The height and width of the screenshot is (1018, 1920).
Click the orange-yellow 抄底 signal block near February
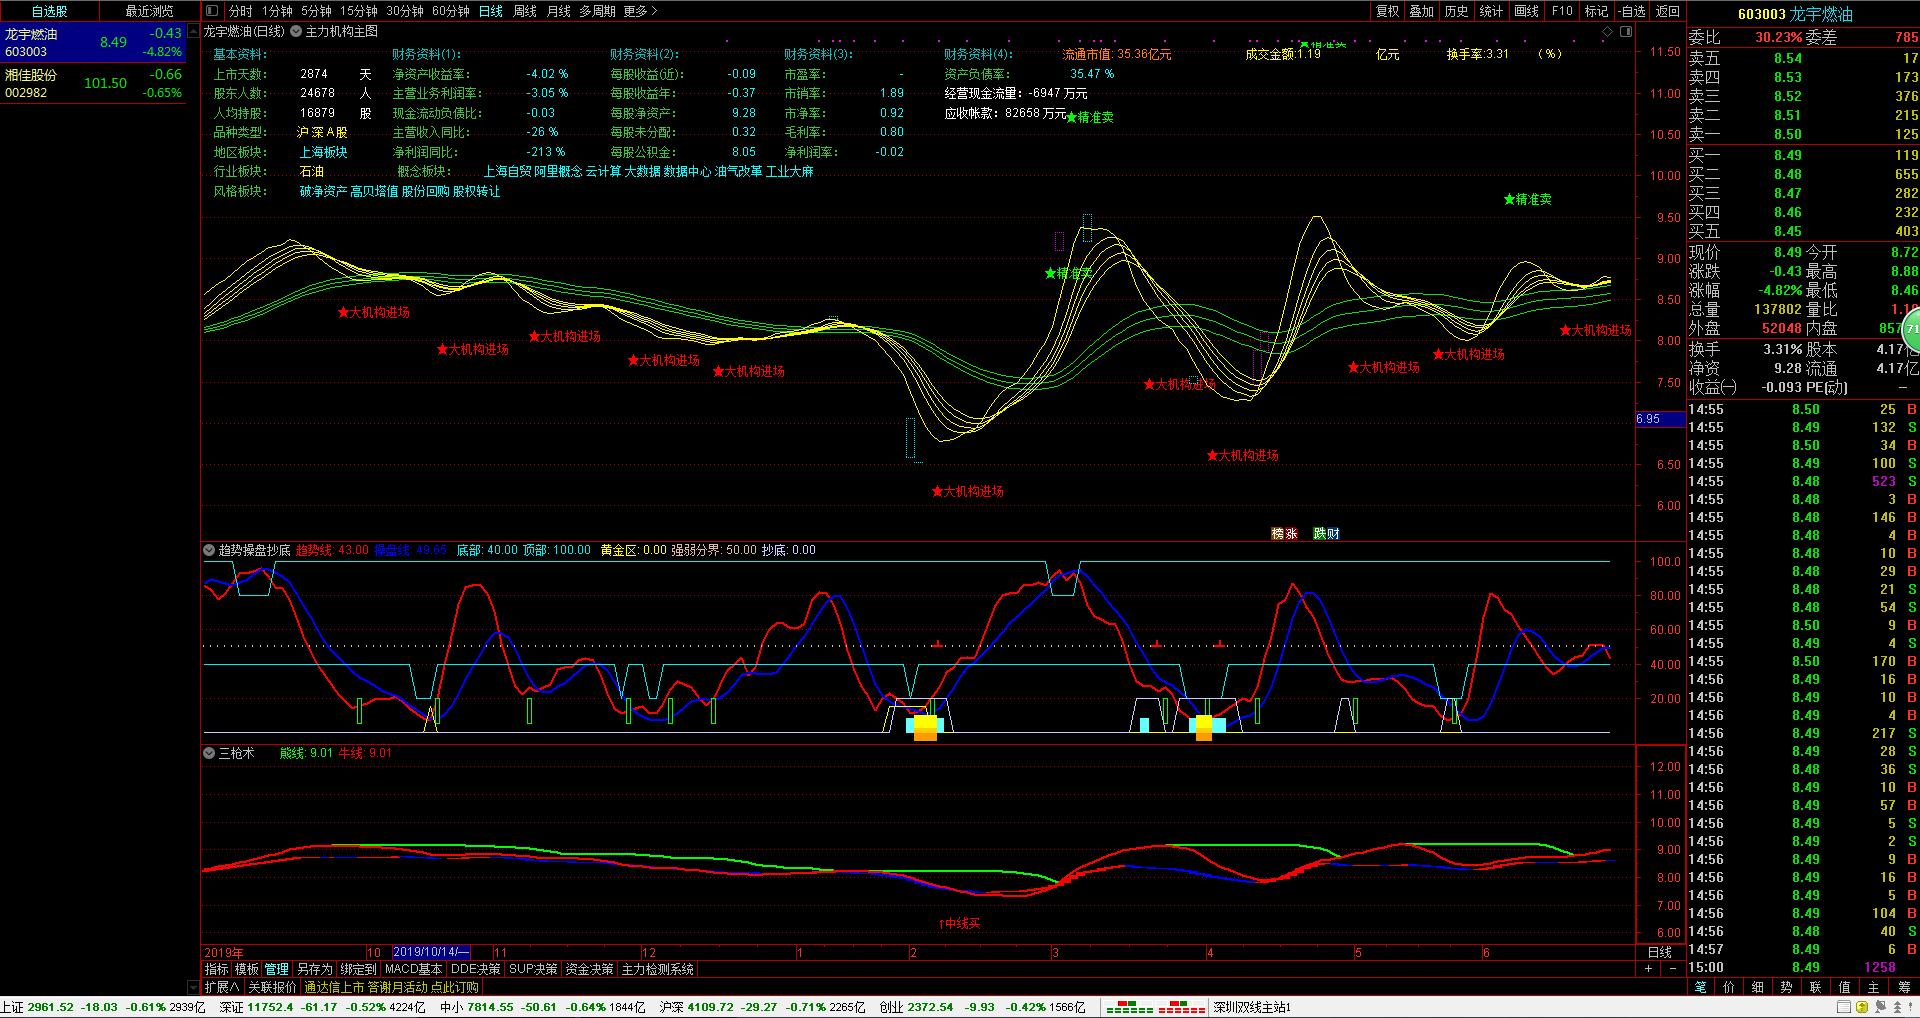click(x=925, y=727)
